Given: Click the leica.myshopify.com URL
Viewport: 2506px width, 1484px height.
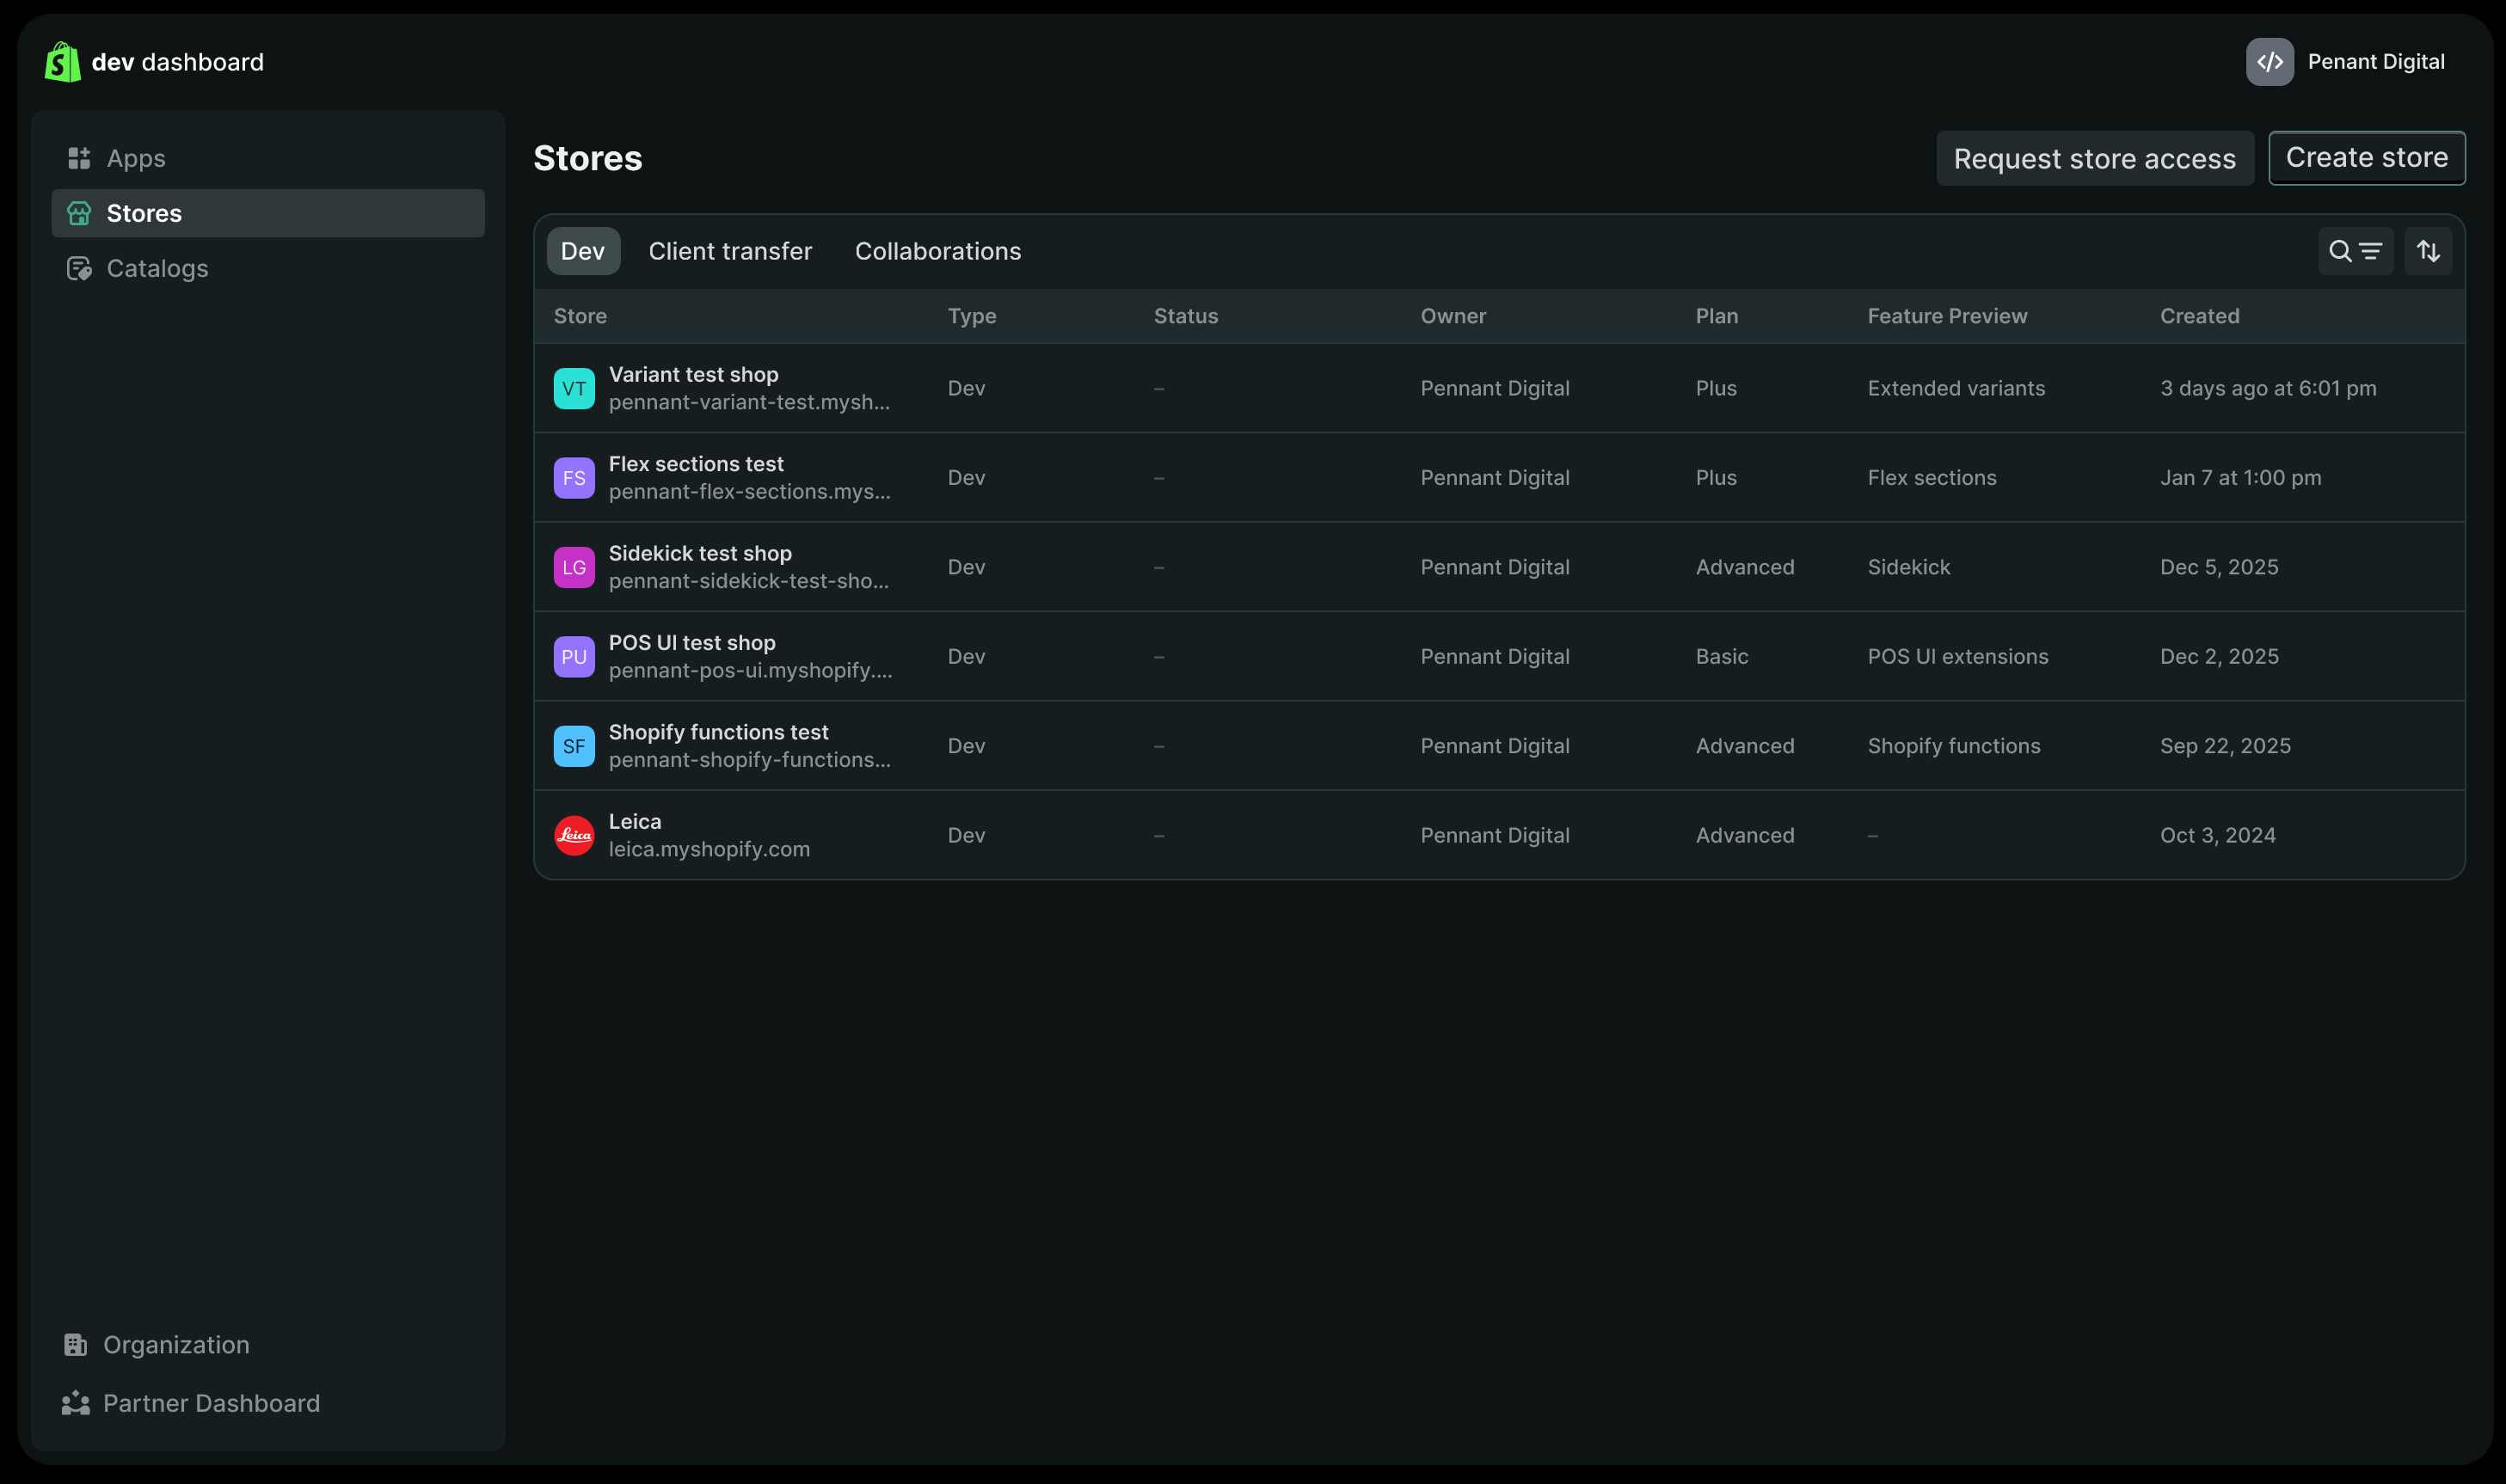Looking at the screenshot, I should (709, 849).
